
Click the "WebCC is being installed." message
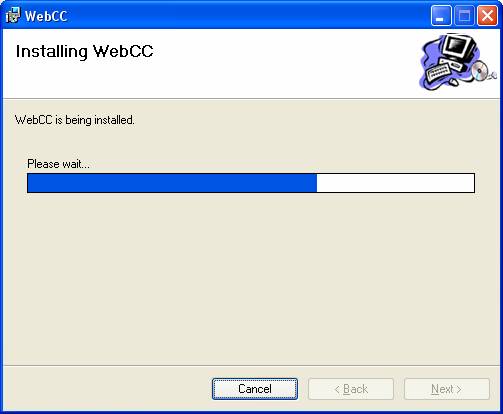pos(75,120)
